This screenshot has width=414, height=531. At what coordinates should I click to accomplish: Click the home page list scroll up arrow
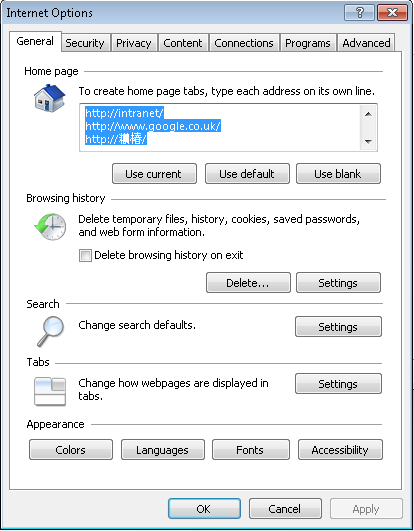coord(368,114)
